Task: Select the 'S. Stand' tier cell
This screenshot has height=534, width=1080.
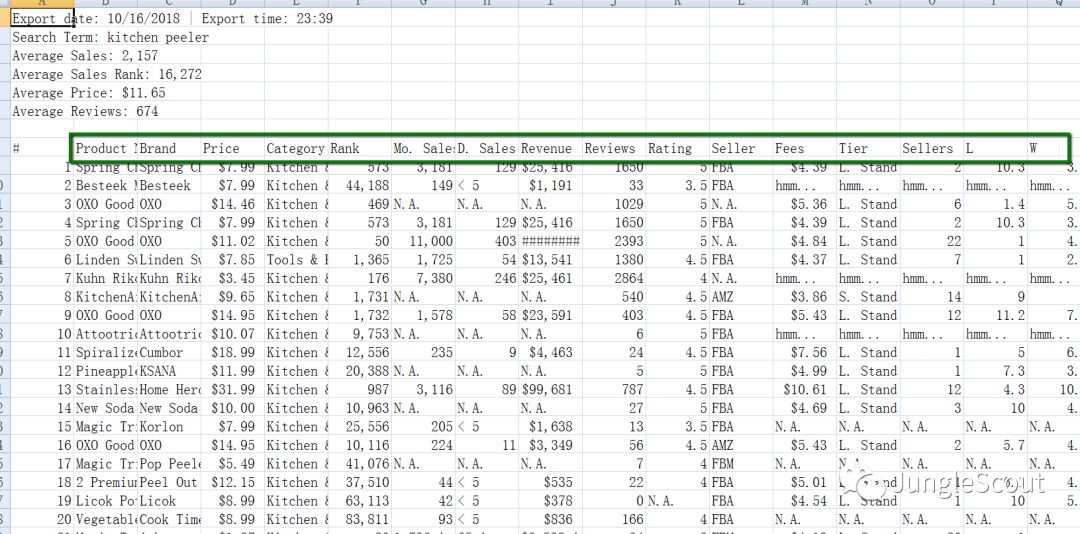Action: (x=868, y=297)
